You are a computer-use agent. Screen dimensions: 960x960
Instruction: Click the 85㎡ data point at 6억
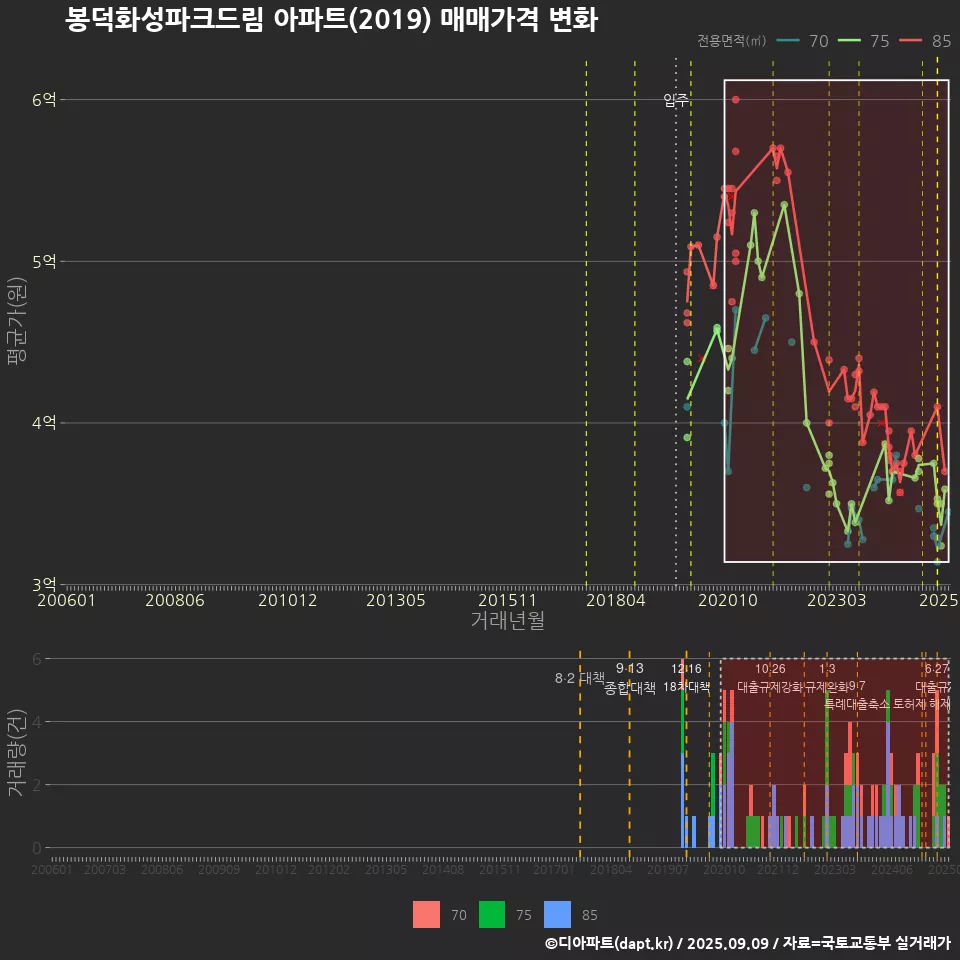tap(735, 99)
